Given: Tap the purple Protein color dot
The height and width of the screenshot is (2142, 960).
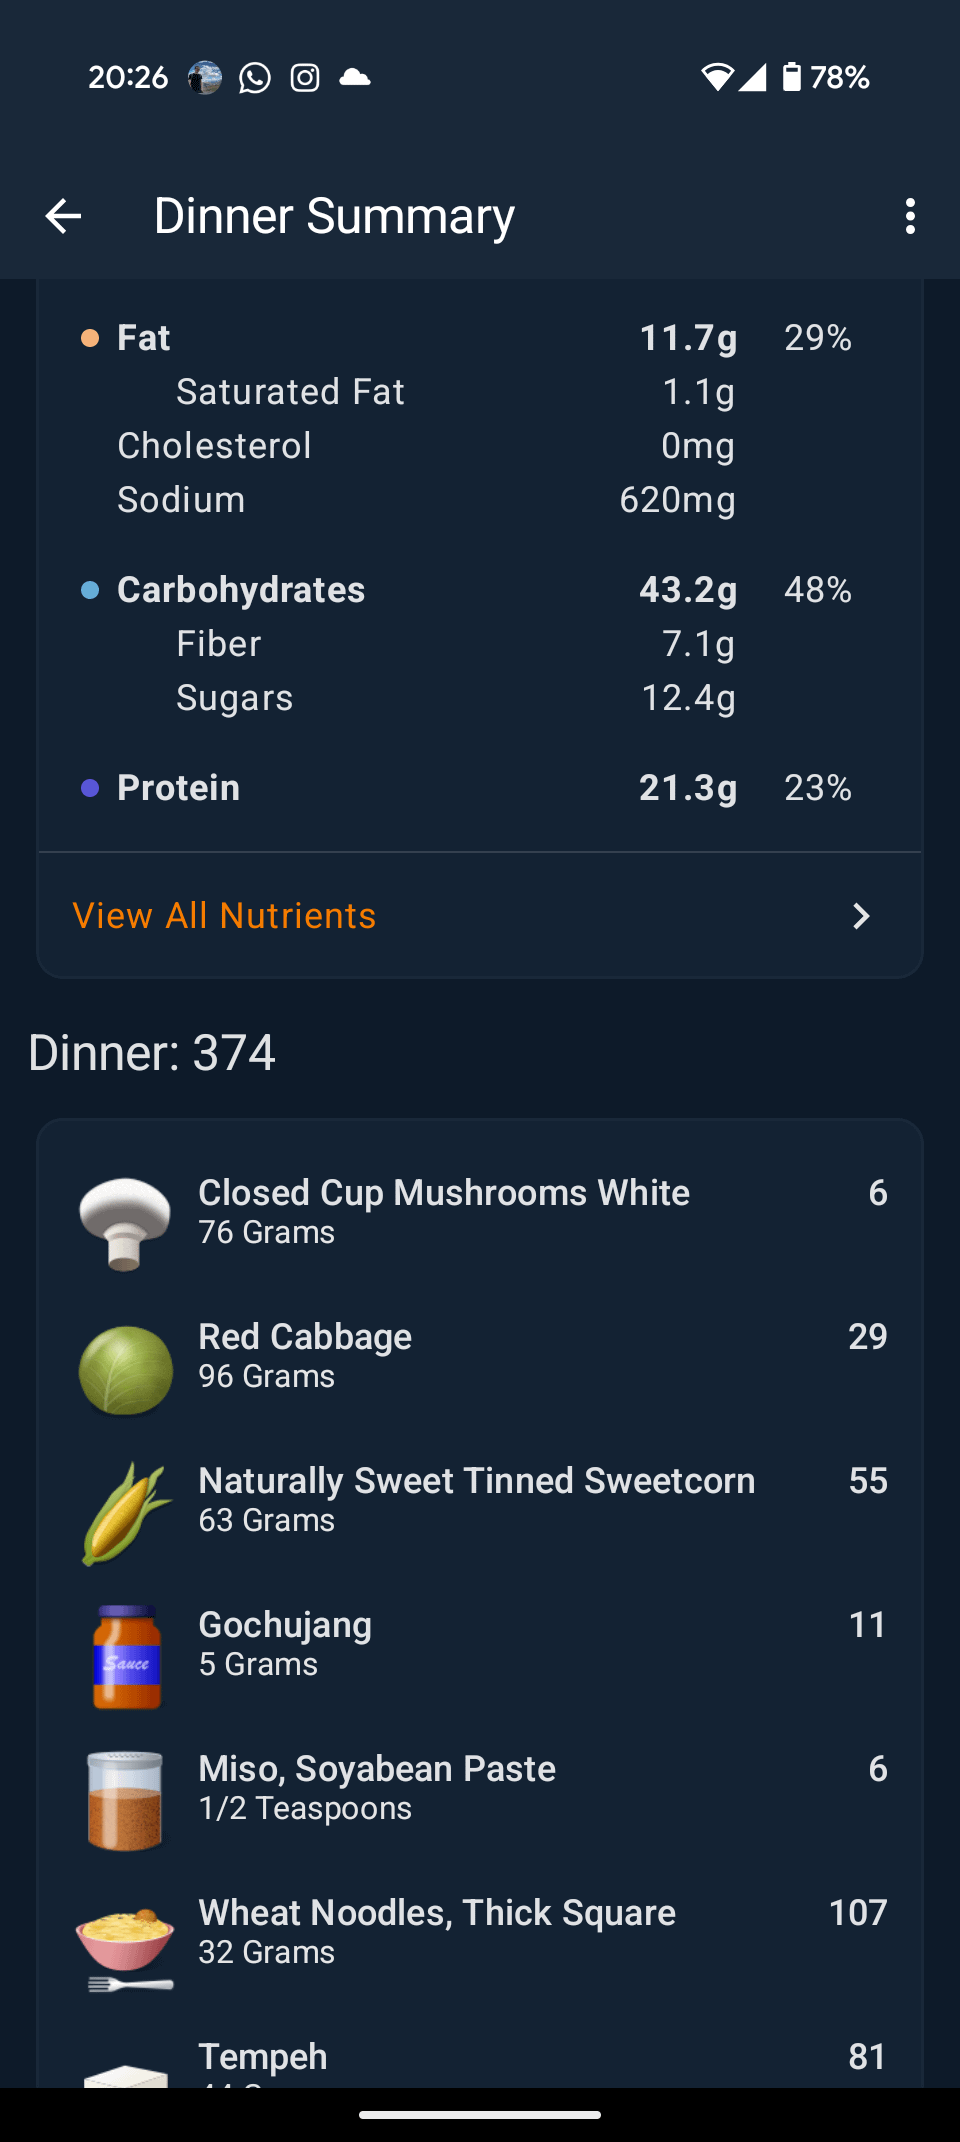Looking at the screenshot, I should click(90, 788).
